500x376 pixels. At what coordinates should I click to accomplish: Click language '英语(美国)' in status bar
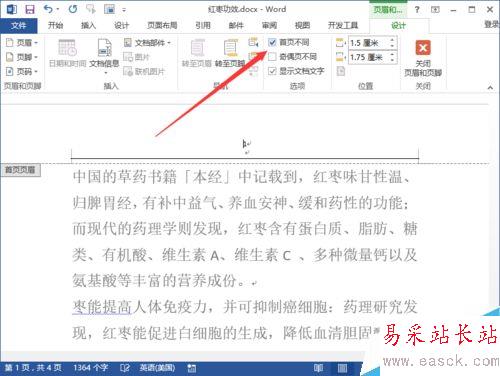(157, 368)
